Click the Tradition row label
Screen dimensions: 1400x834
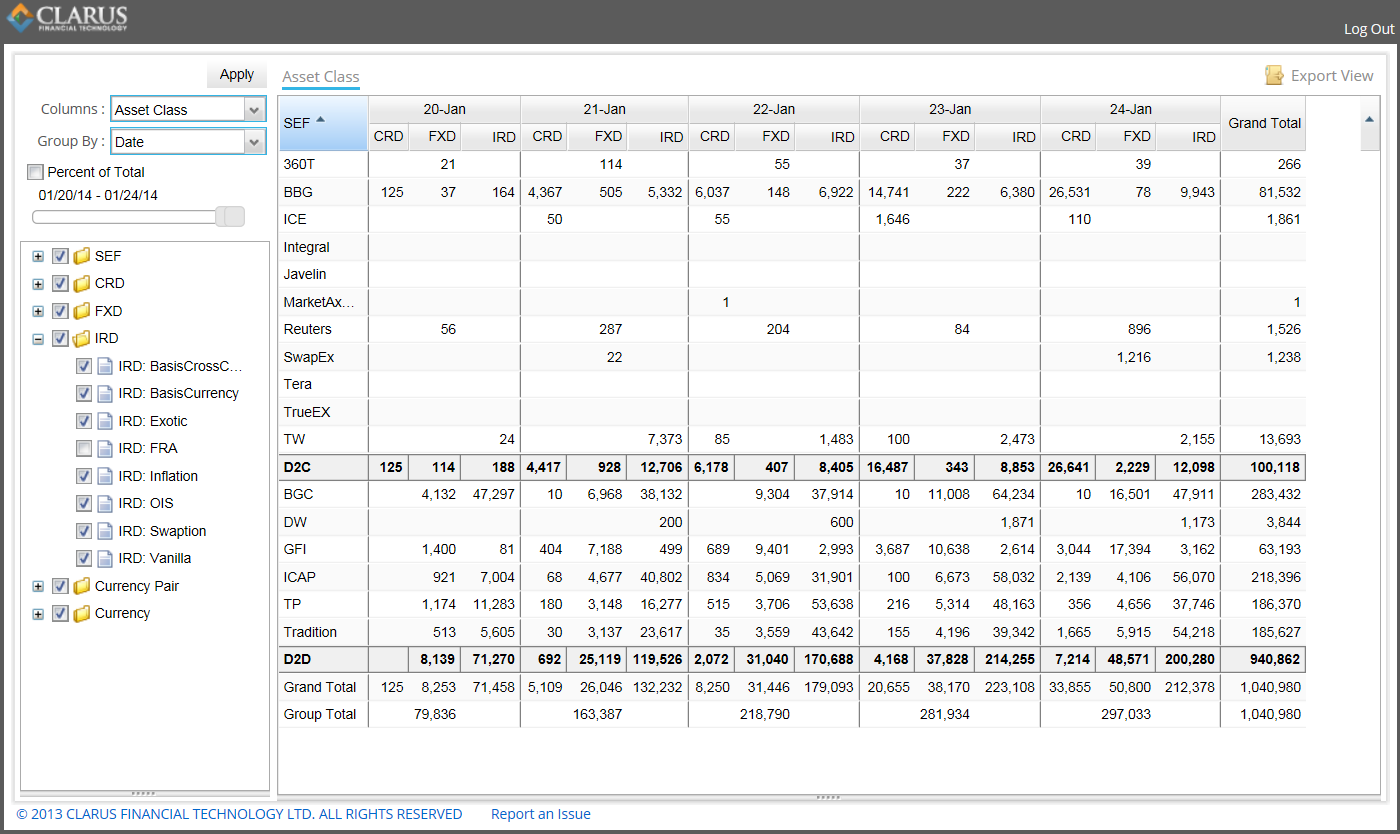pyautogui.click(x=310, y=632)
